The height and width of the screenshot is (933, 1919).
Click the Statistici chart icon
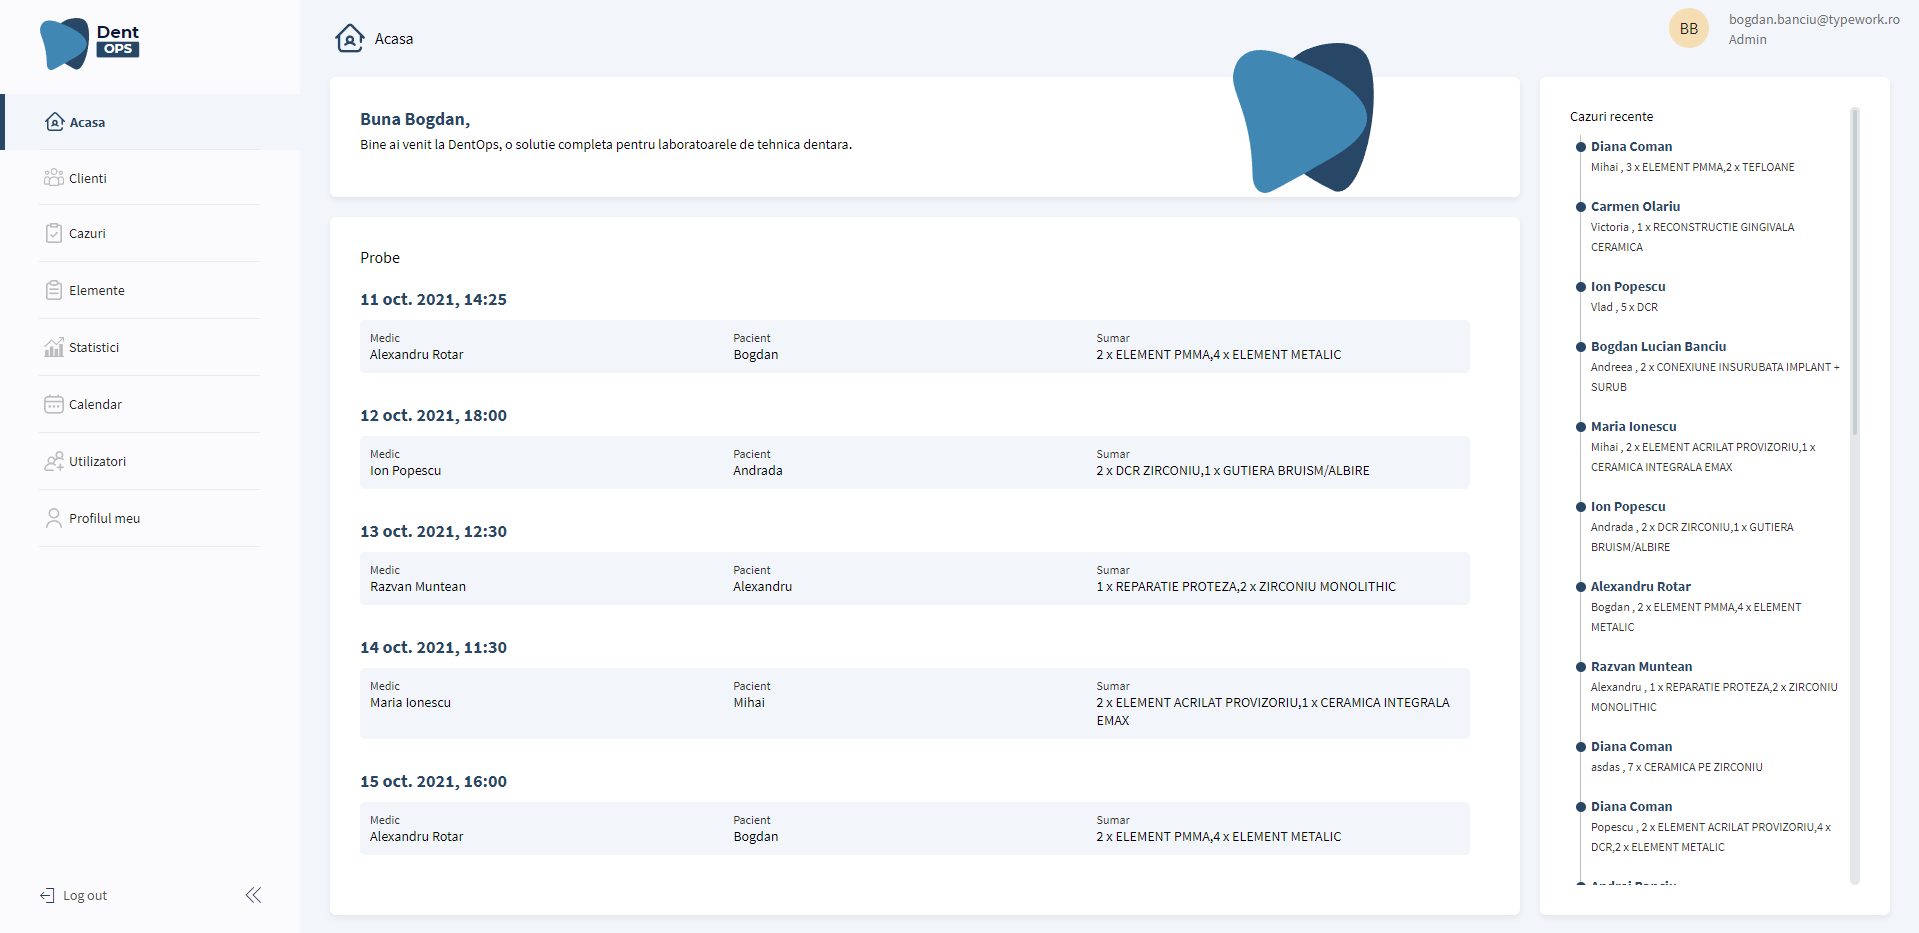pyautogui.click(x=54, y=347)
